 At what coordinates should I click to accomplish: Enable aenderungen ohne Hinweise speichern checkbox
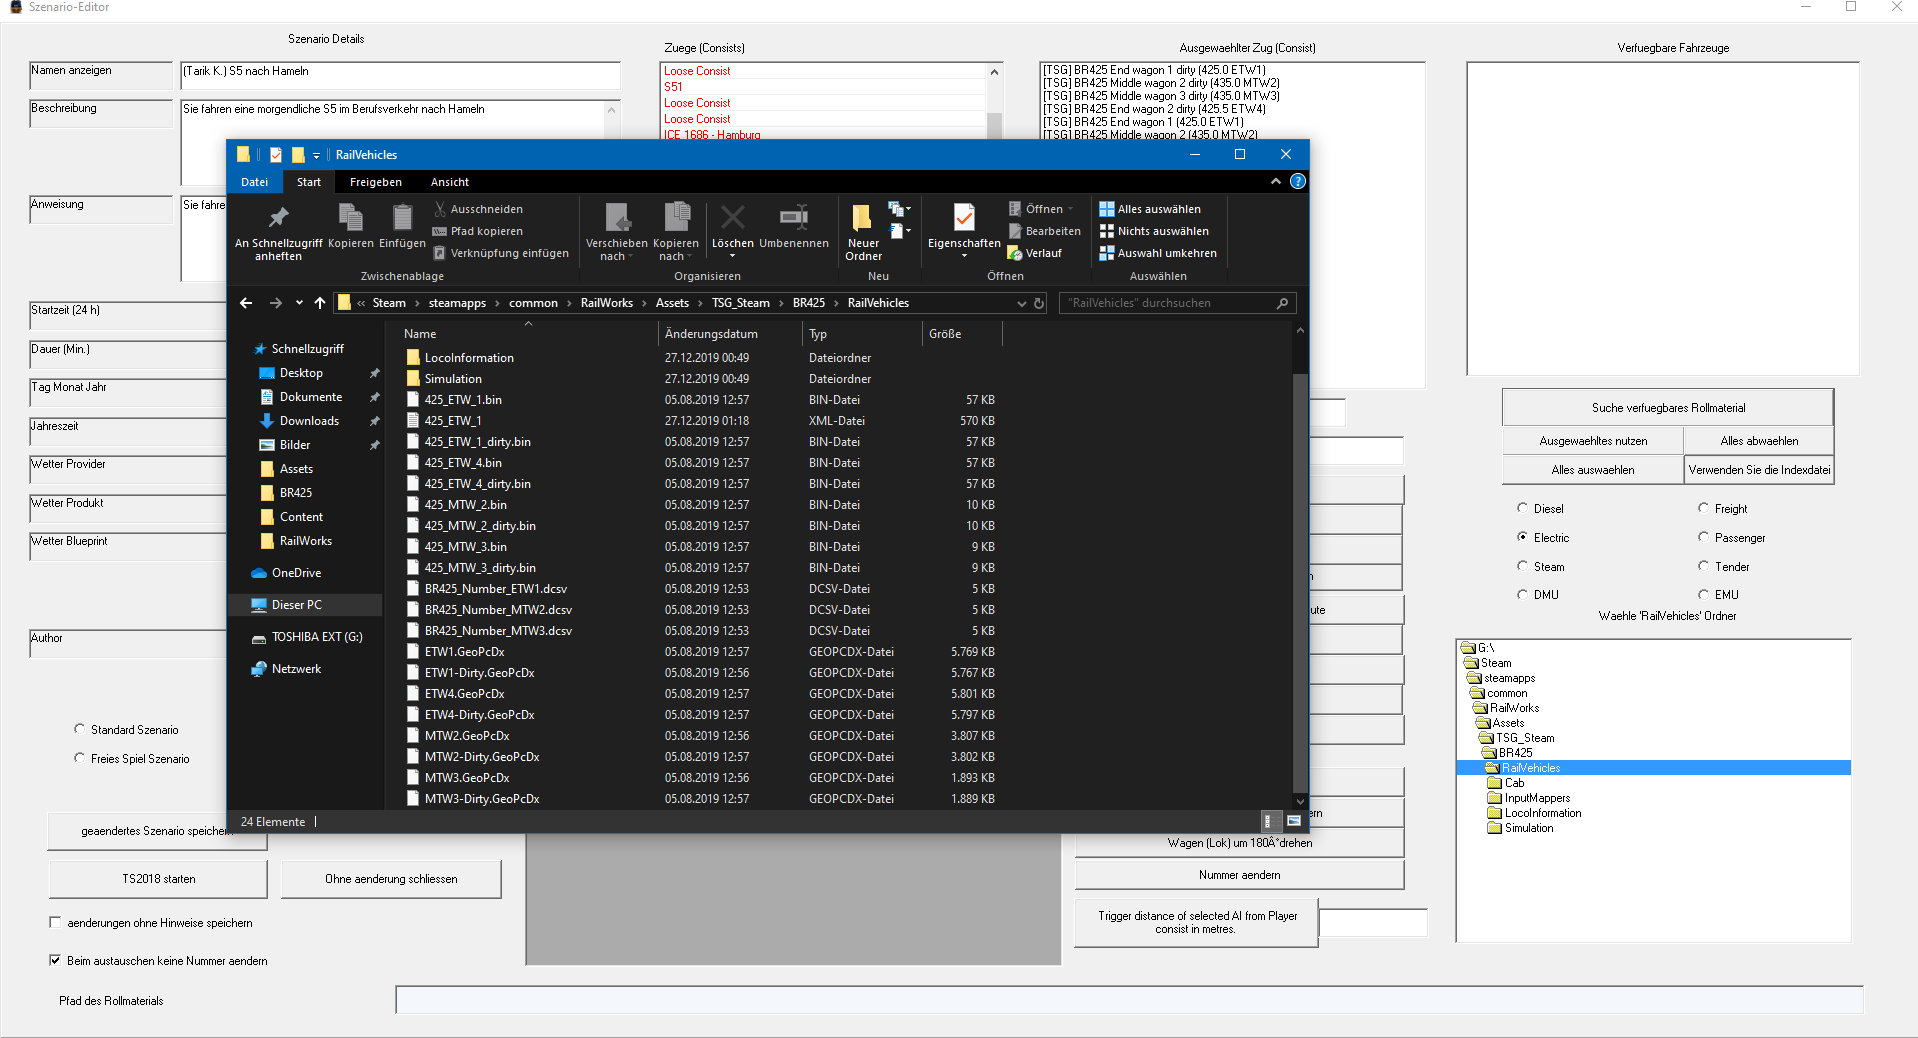56,922
